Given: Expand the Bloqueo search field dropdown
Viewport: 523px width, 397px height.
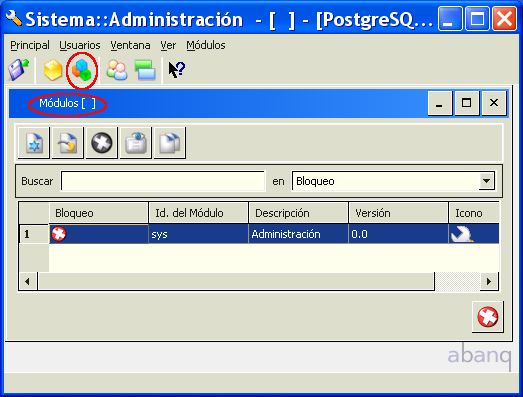Looking at the screenshot, I should coord(487,181).
